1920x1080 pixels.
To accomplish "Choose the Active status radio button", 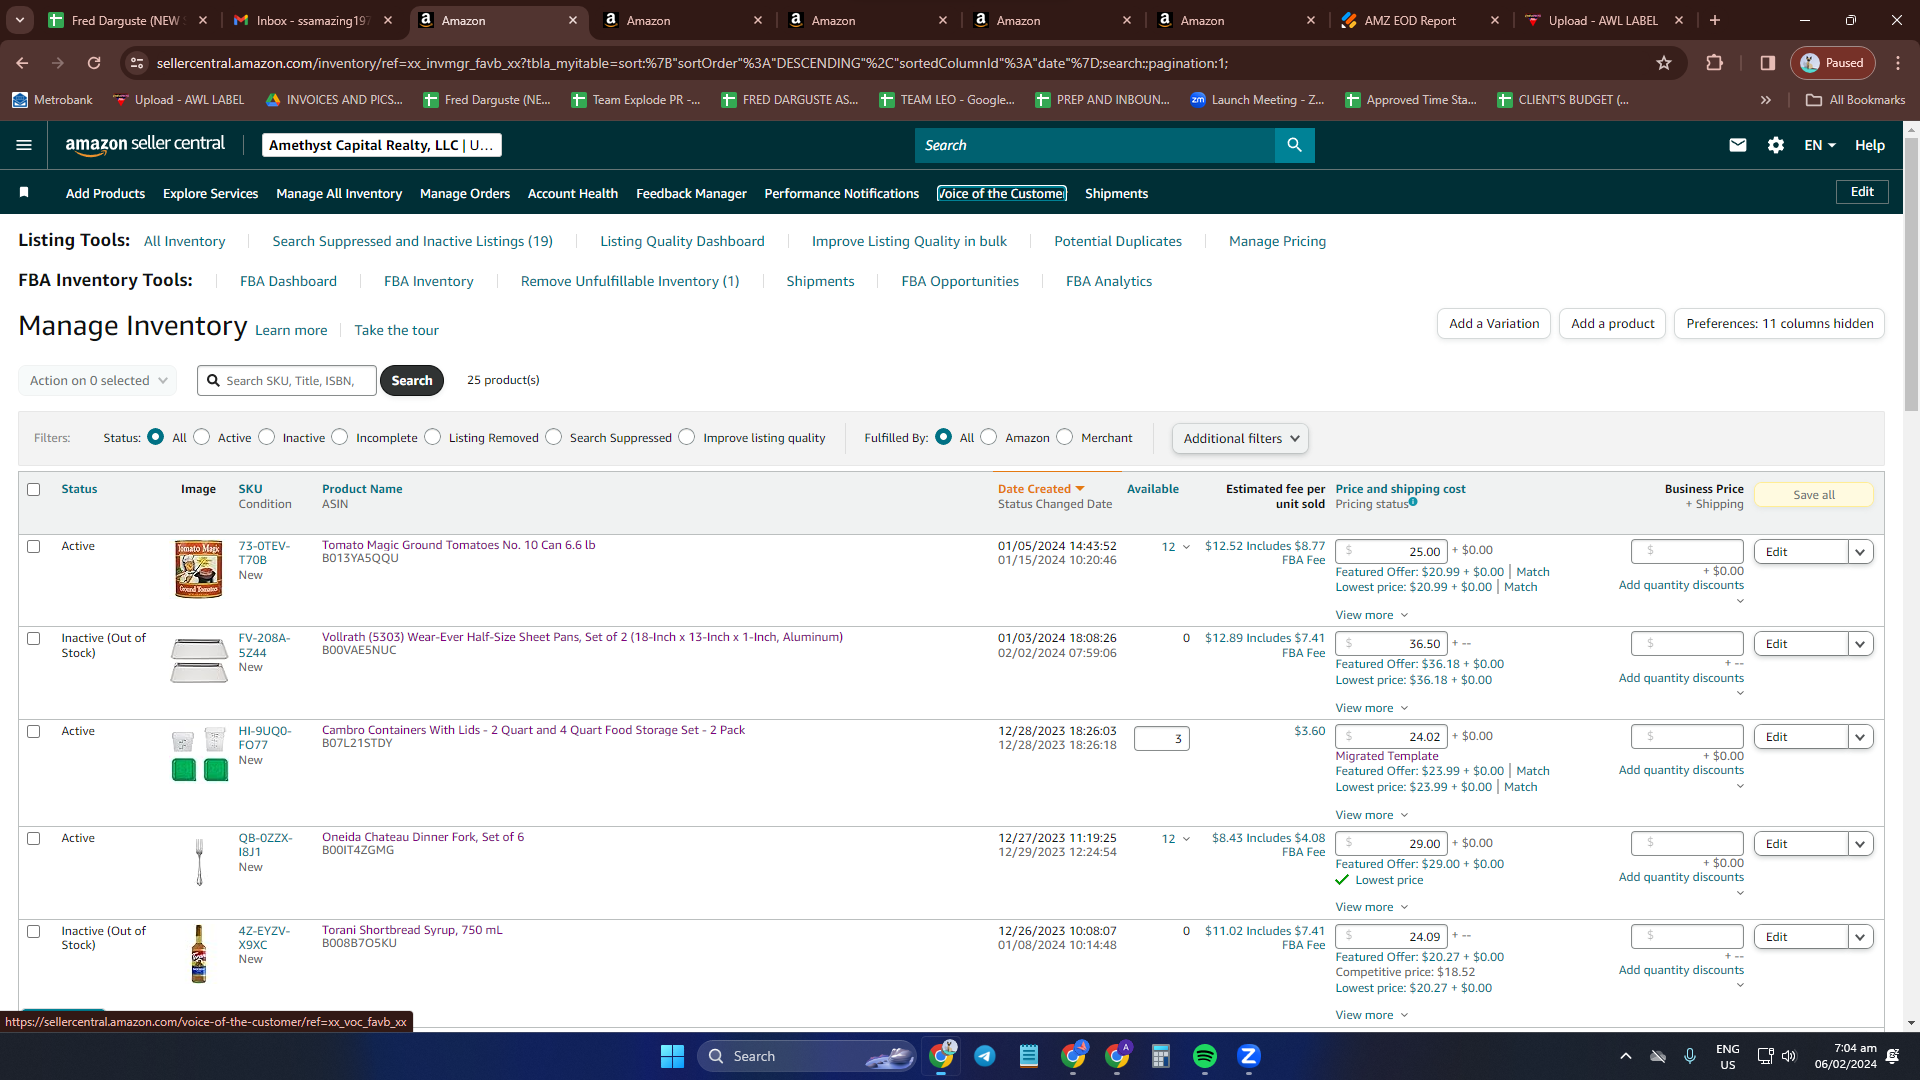I will (202, 437).
